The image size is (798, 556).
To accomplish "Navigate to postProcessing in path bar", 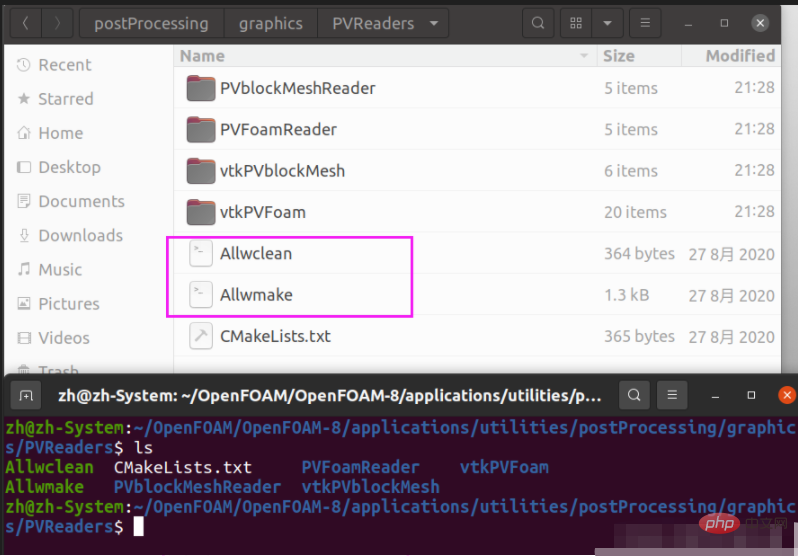I will point(151,23).
